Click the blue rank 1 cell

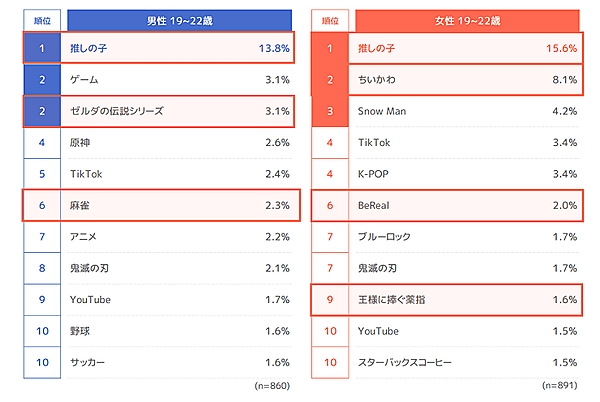tap(42, 47)
